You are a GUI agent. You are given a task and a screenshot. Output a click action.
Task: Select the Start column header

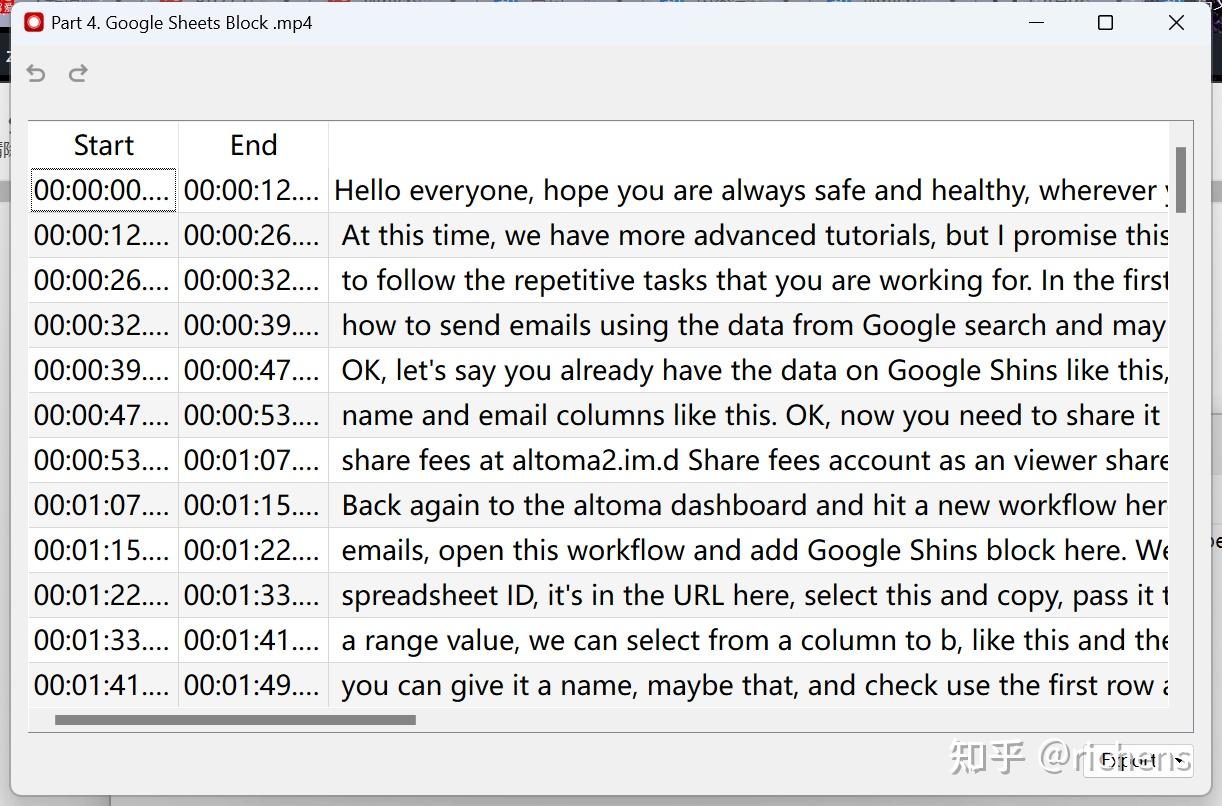pyautogui.click(x=103, y=145)
